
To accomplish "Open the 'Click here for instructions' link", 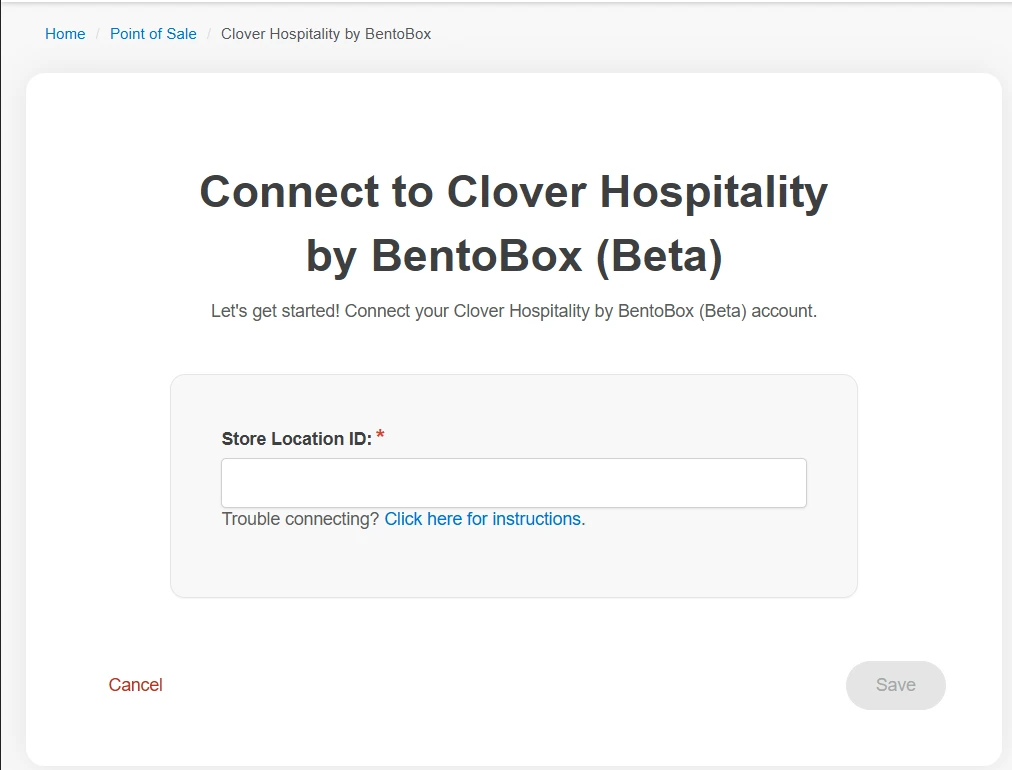I will pos(482,519).
